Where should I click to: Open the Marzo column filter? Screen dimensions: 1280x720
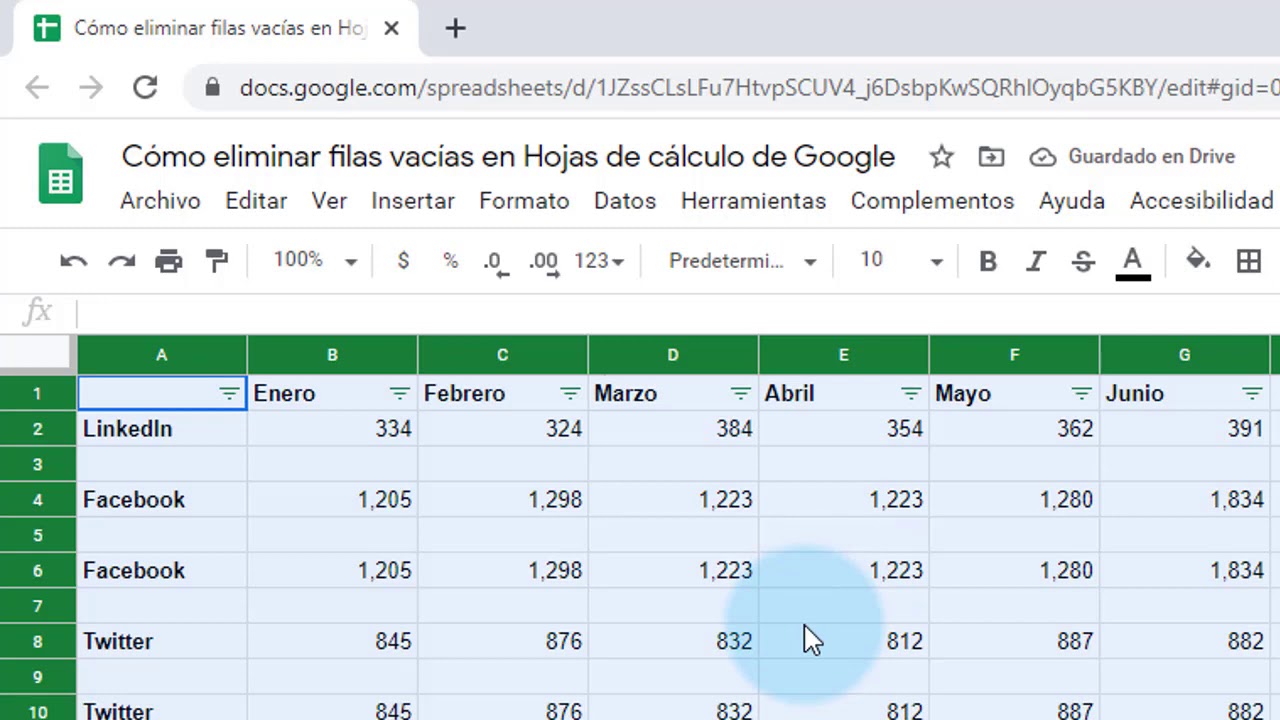point(740,394)
